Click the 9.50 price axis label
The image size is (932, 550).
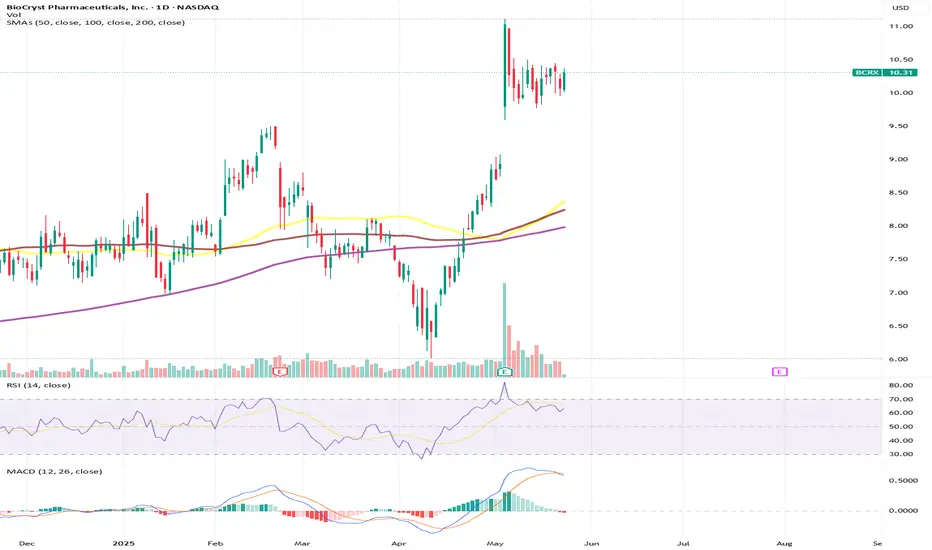tap(901, 126)
